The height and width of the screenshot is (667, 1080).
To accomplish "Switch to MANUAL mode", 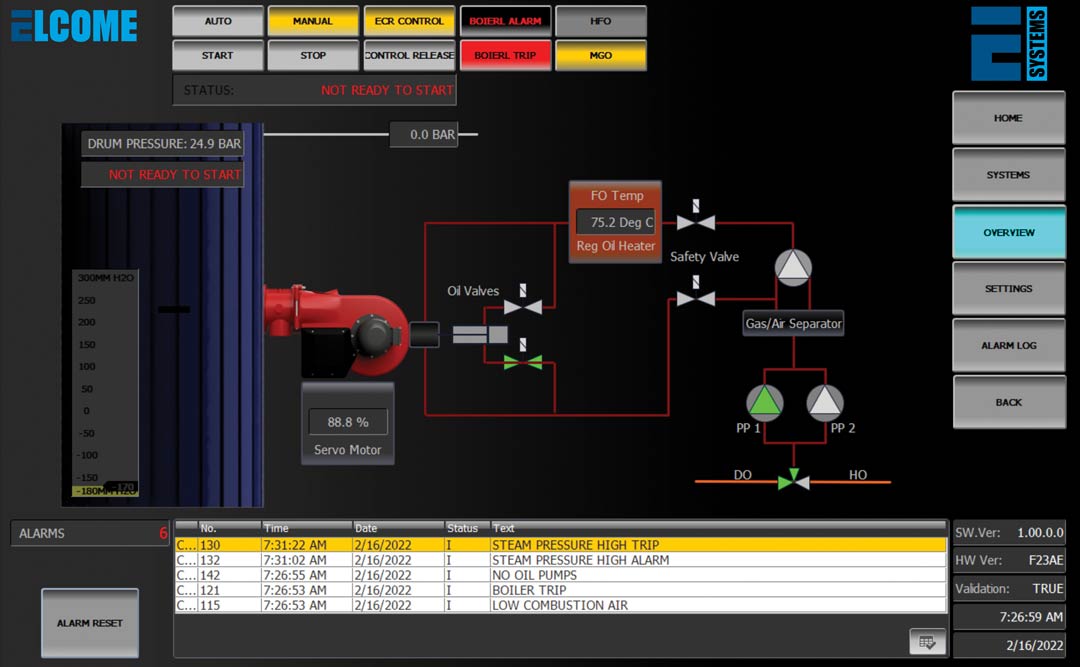I will click(313, 21).
